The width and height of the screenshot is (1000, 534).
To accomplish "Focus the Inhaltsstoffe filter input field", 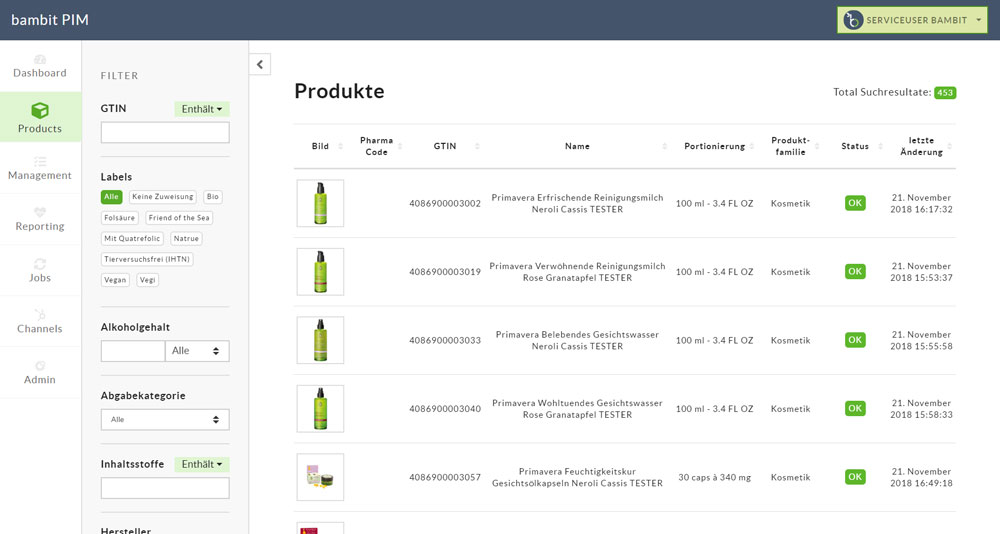I will [165, 488].
